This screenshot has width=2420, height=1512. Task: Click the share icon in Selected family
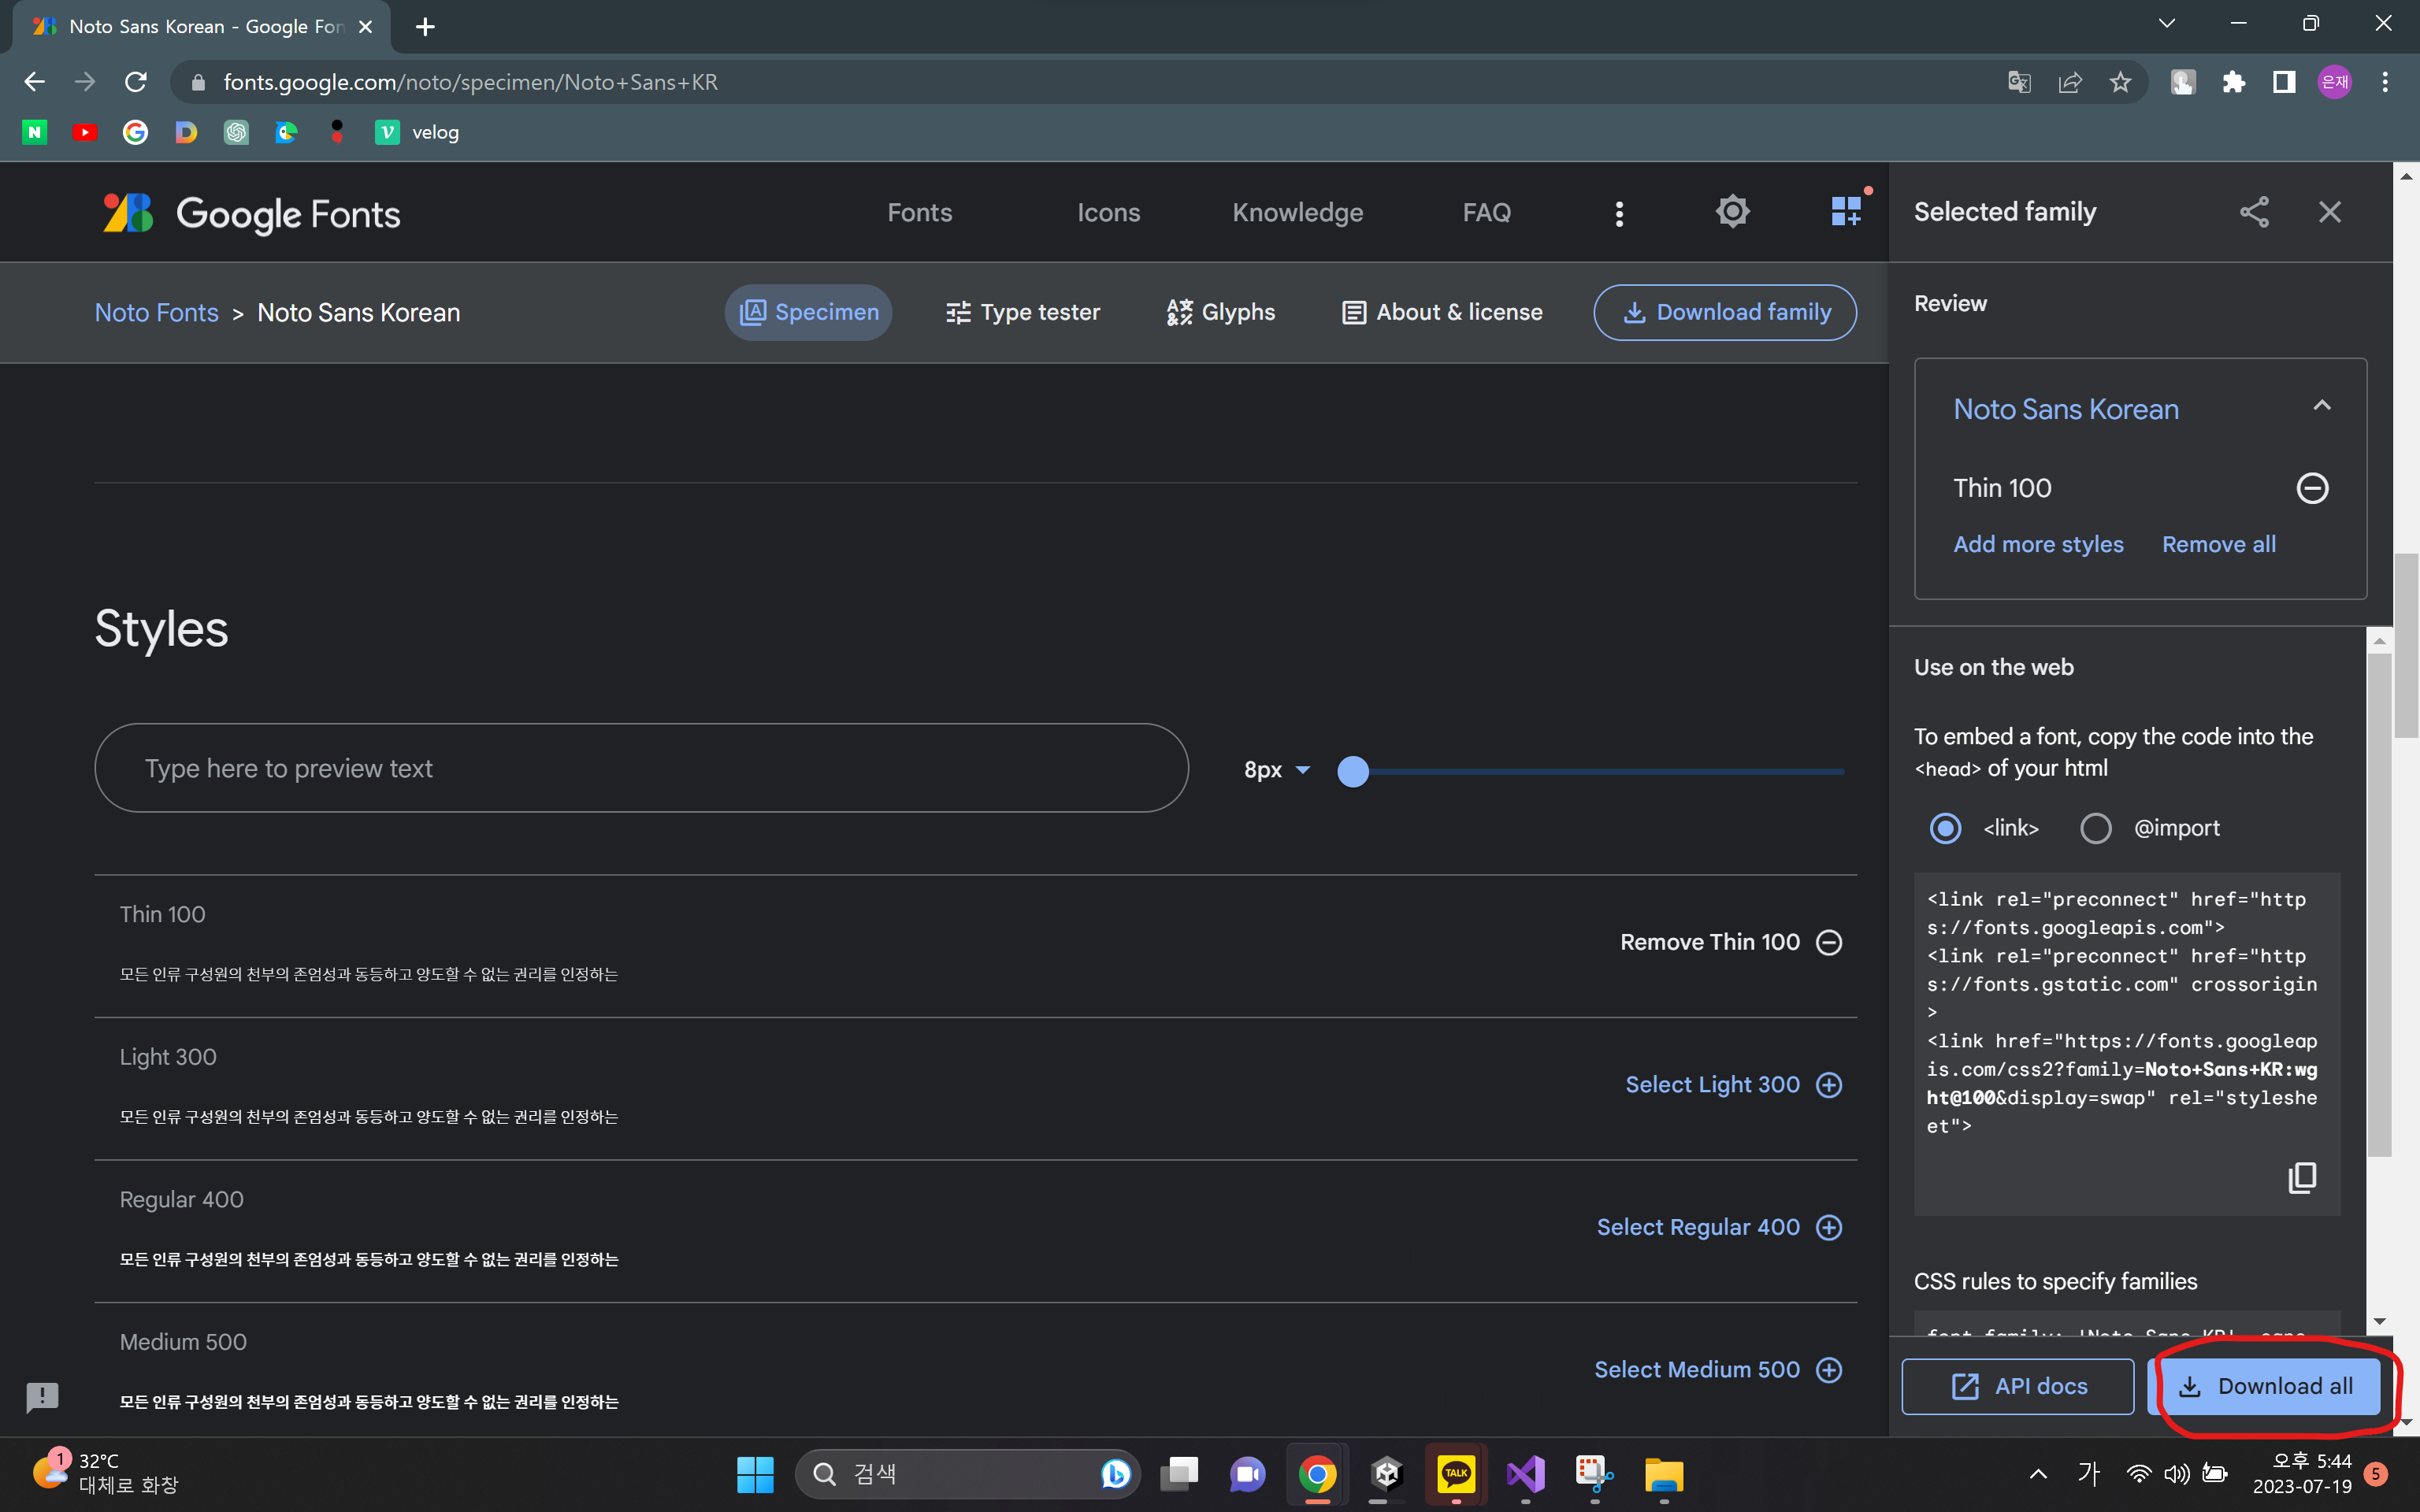coord(2254,212)
